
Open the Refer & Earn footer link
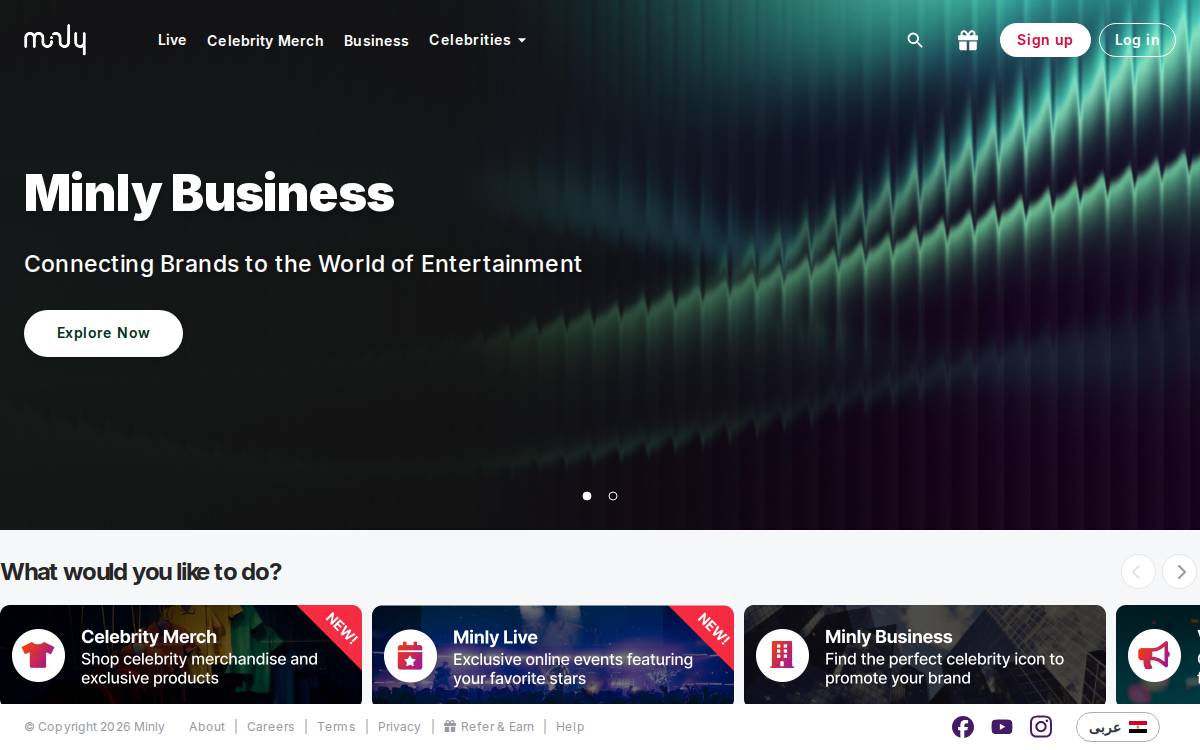pyautogui.click(x=489, y=727)
